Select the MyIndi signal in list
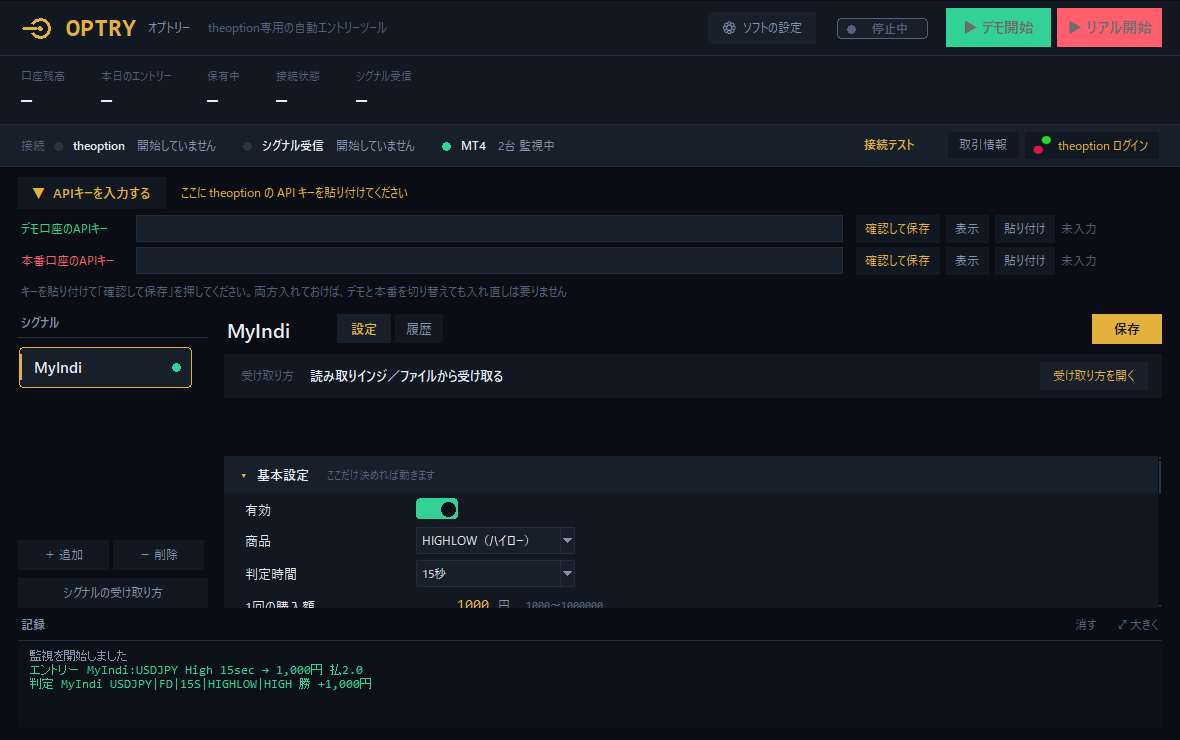The width and height of the screenshot is (1180, 740). point(105,367)
